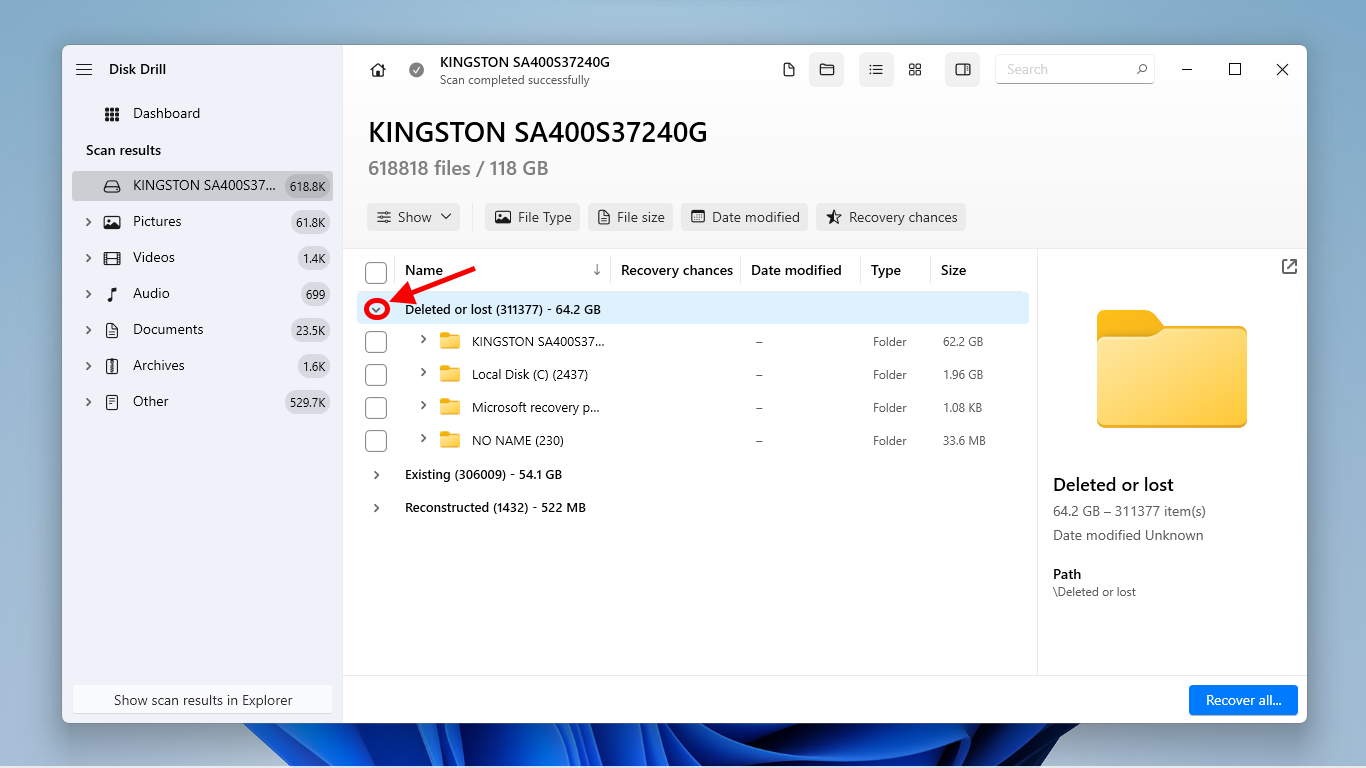Image resolution: width=1366 pixels, height=768 pixels.
Task: Click the Audio music note icon
Action: (112, 294)
